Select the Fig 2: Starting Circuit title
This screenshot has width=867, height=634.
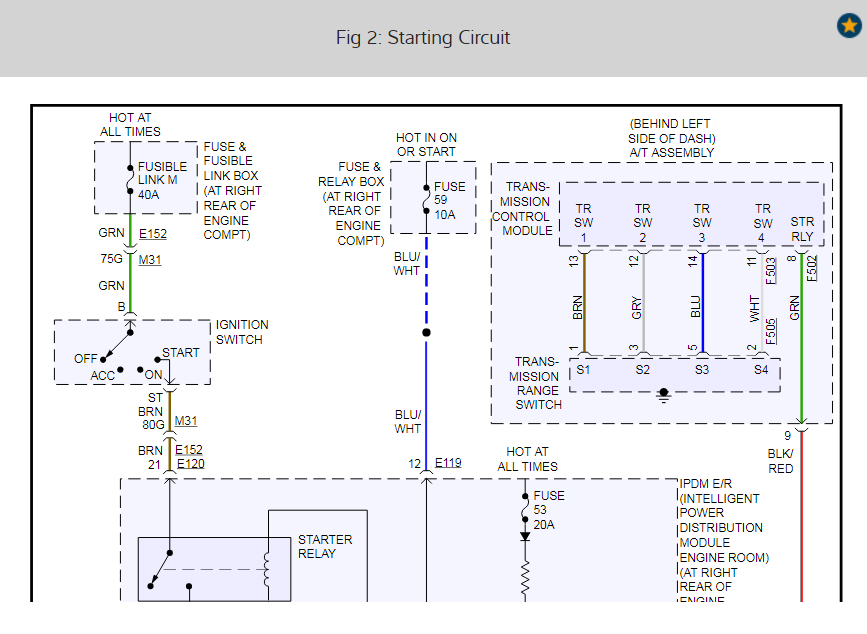(423, 38)
